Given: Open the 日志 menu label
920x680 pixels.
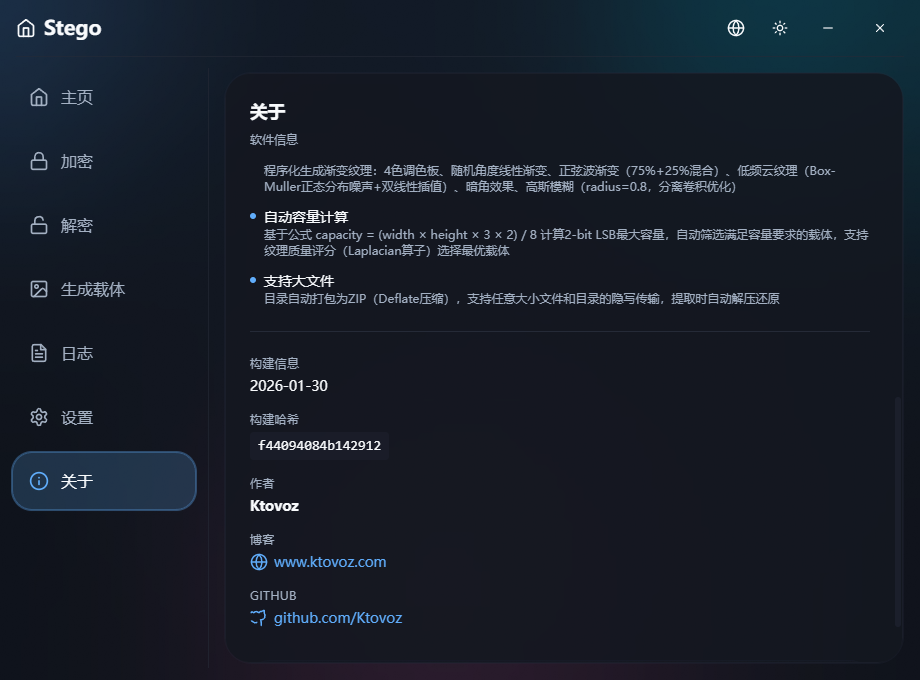Looking at the screenshot, I should coord(77,353).
